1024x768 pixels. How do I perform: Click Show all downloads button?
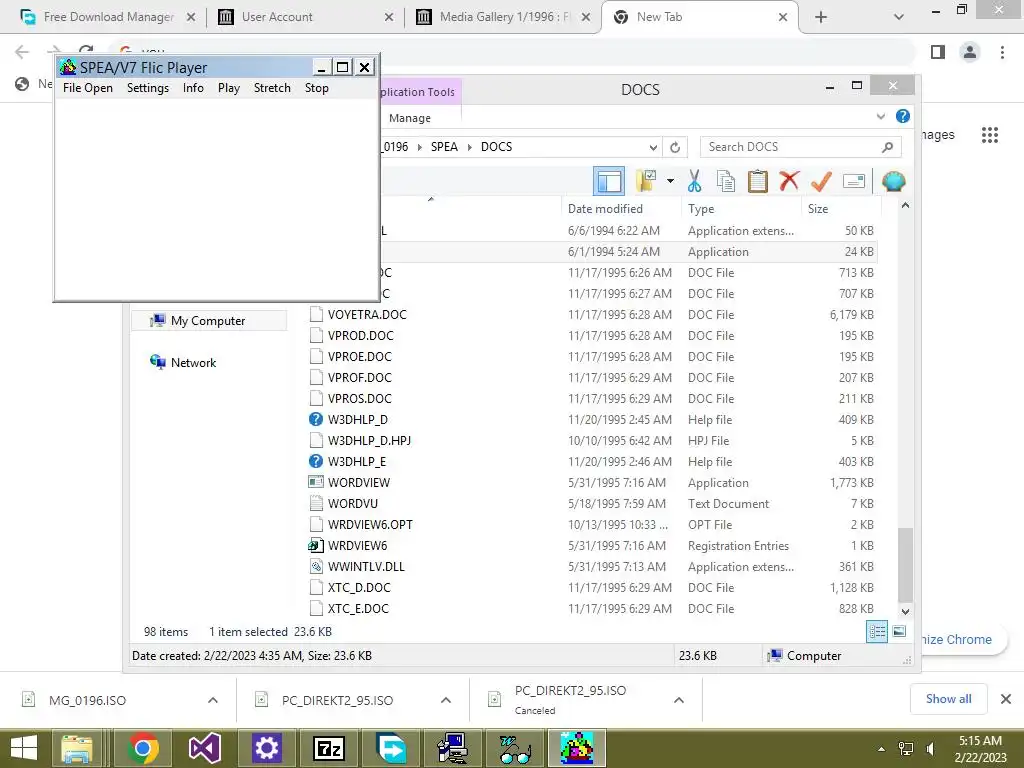(948, 699)
